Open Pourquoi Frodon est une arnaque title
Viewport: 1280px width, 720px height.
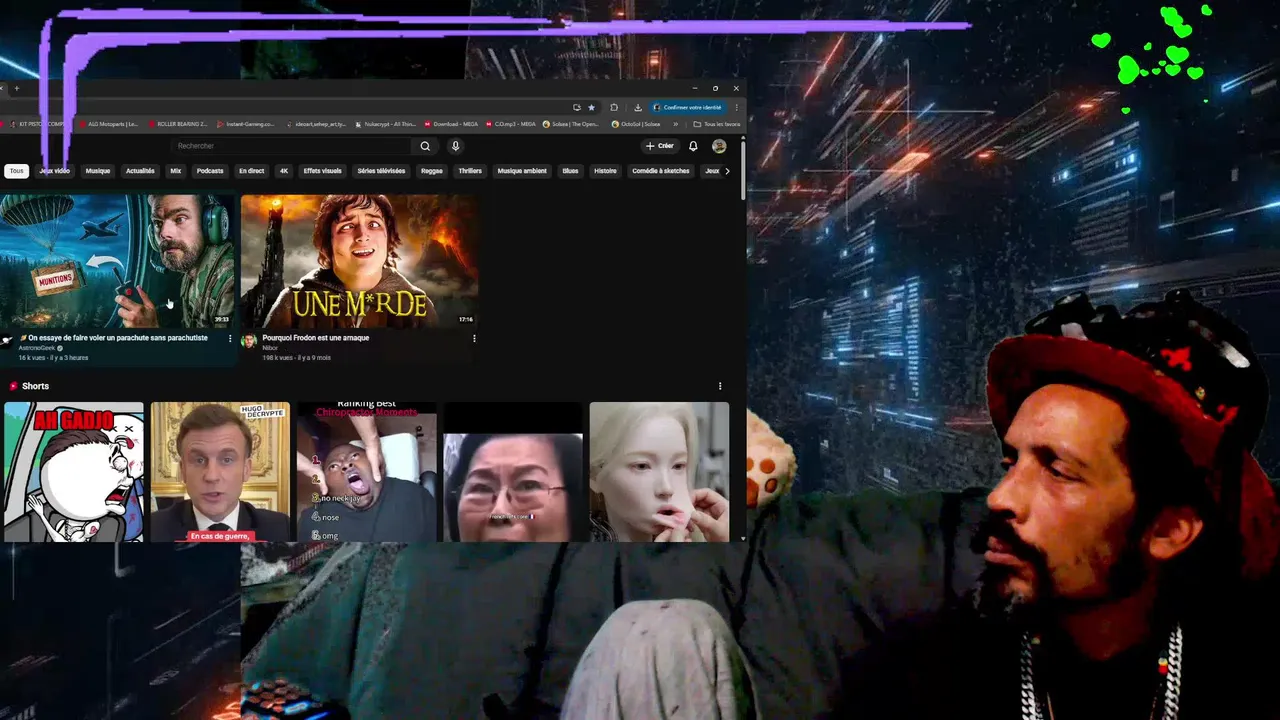click(x=316, y=338)
